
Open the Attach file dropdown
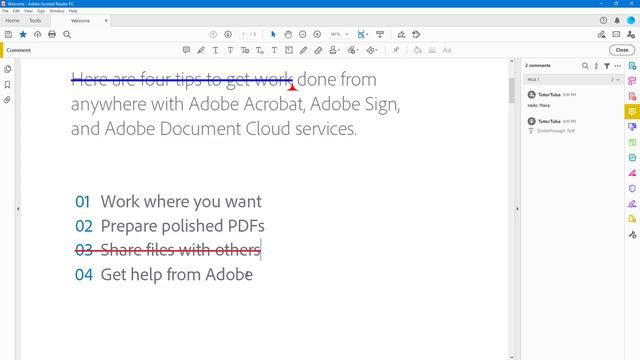[353, 50]
